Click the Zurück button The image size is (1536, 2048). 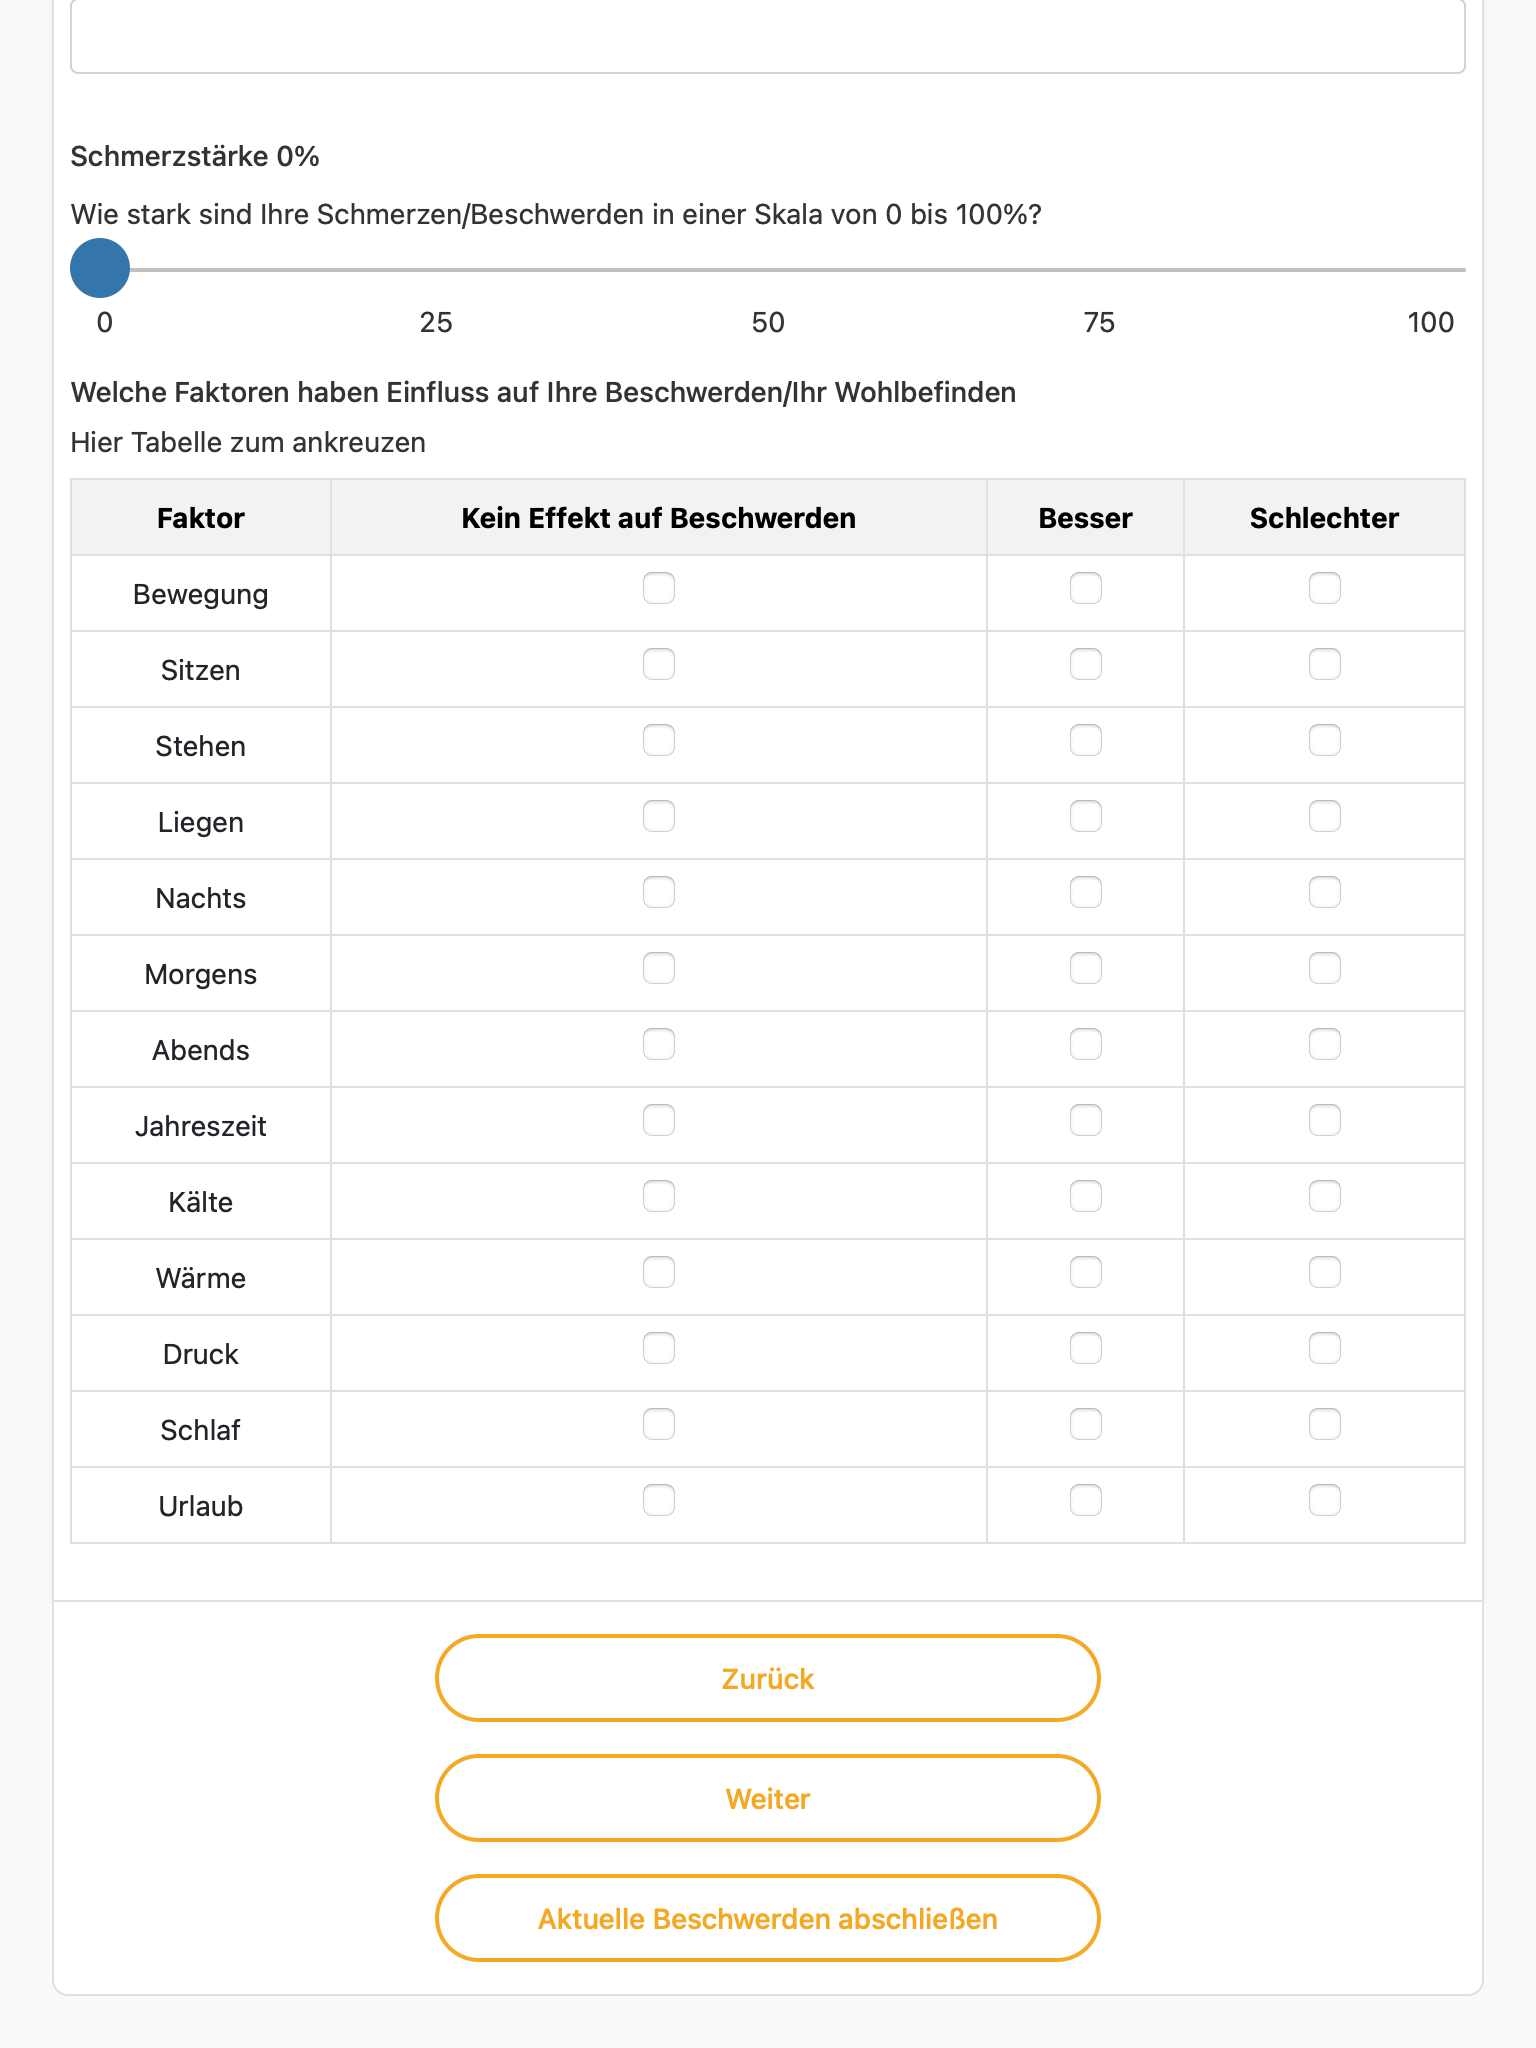coord(768,1678)
